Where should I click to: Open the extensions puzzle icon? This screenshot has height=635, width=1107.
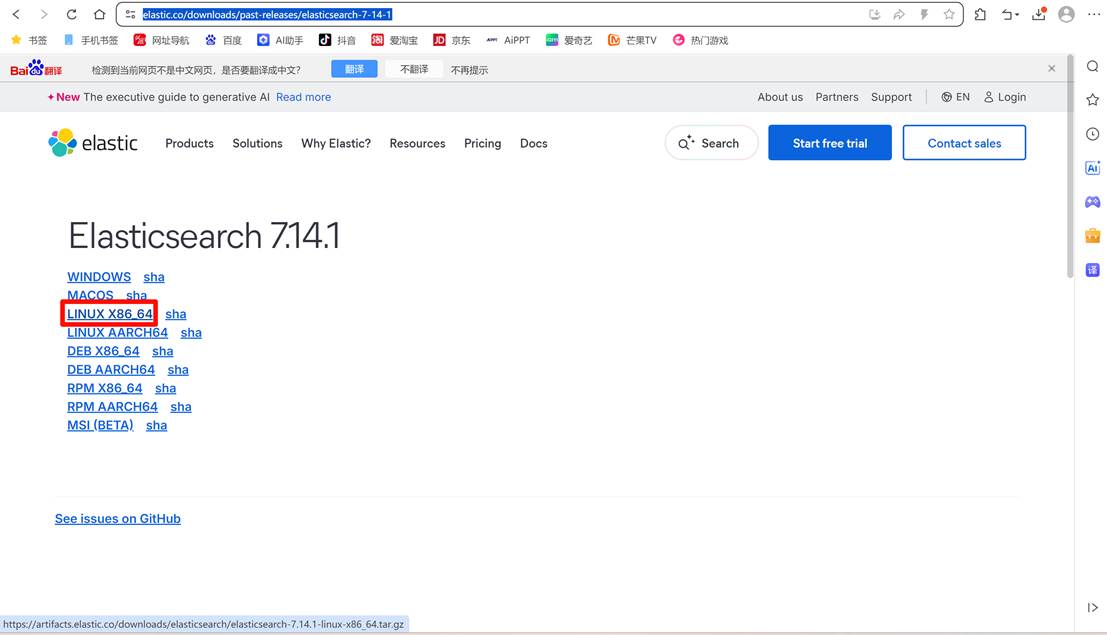tap(980, 14)
